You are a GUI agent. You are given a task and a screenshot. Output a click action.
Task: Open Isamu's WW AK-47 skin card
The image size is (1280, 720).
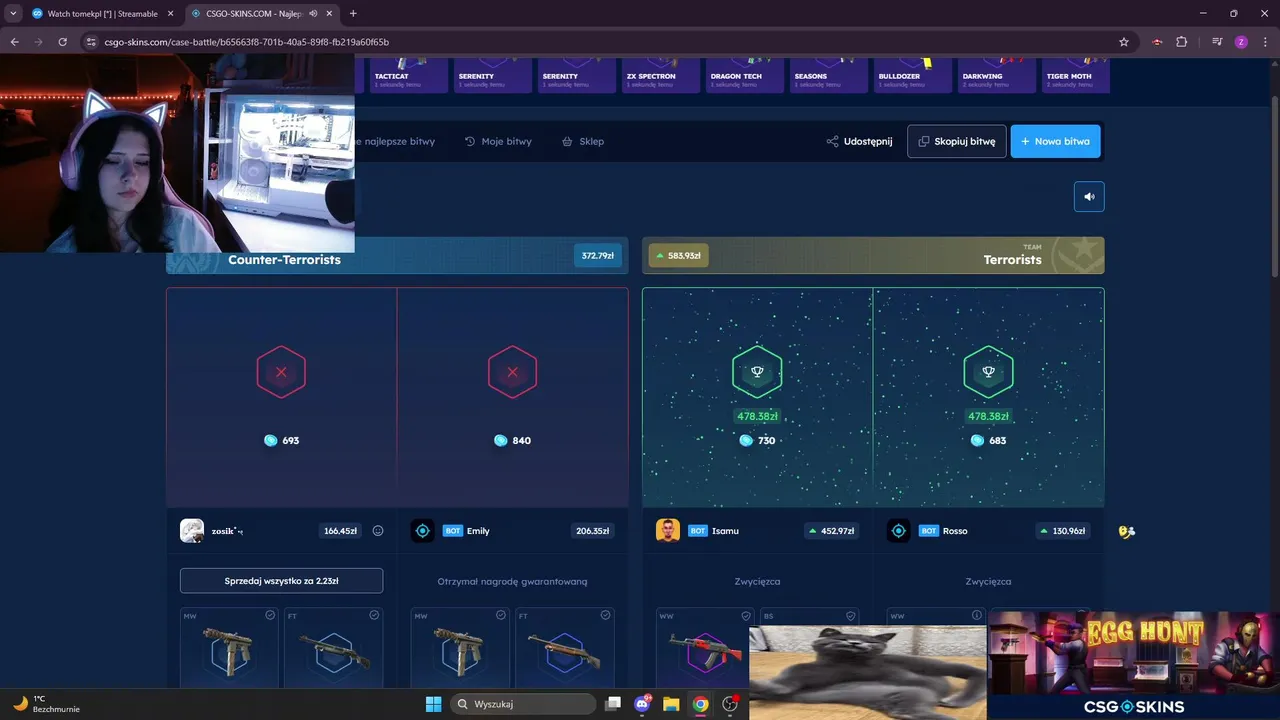pyautogui.click(x=704, y=647)
